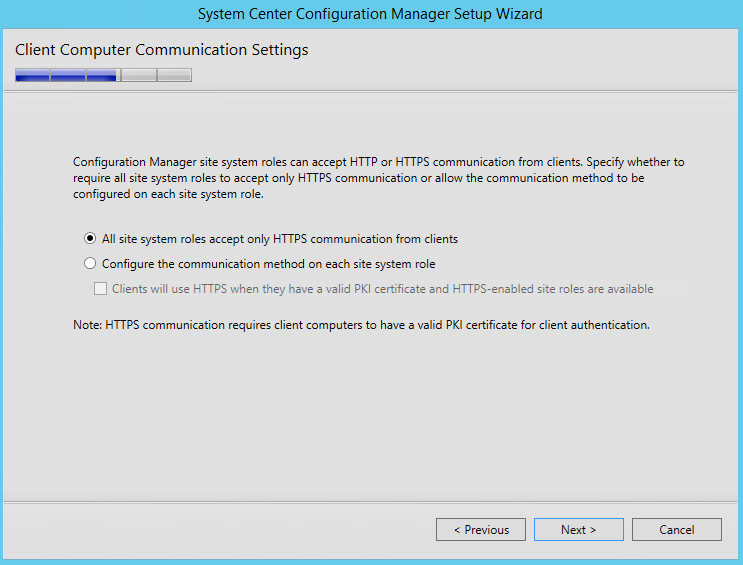
Task: Choose configure communication method per role radio
Action: pos(90,264)
